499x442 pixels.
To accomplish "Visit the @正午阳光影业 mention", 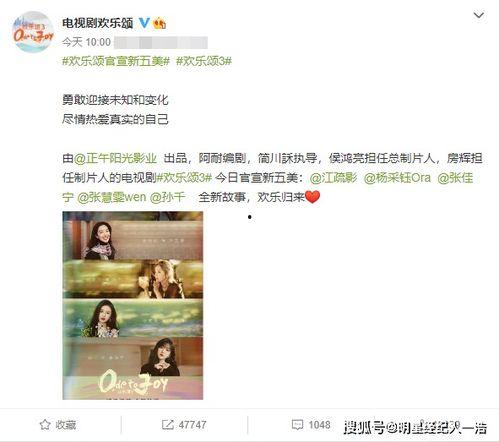I will (x=115, y=158).
